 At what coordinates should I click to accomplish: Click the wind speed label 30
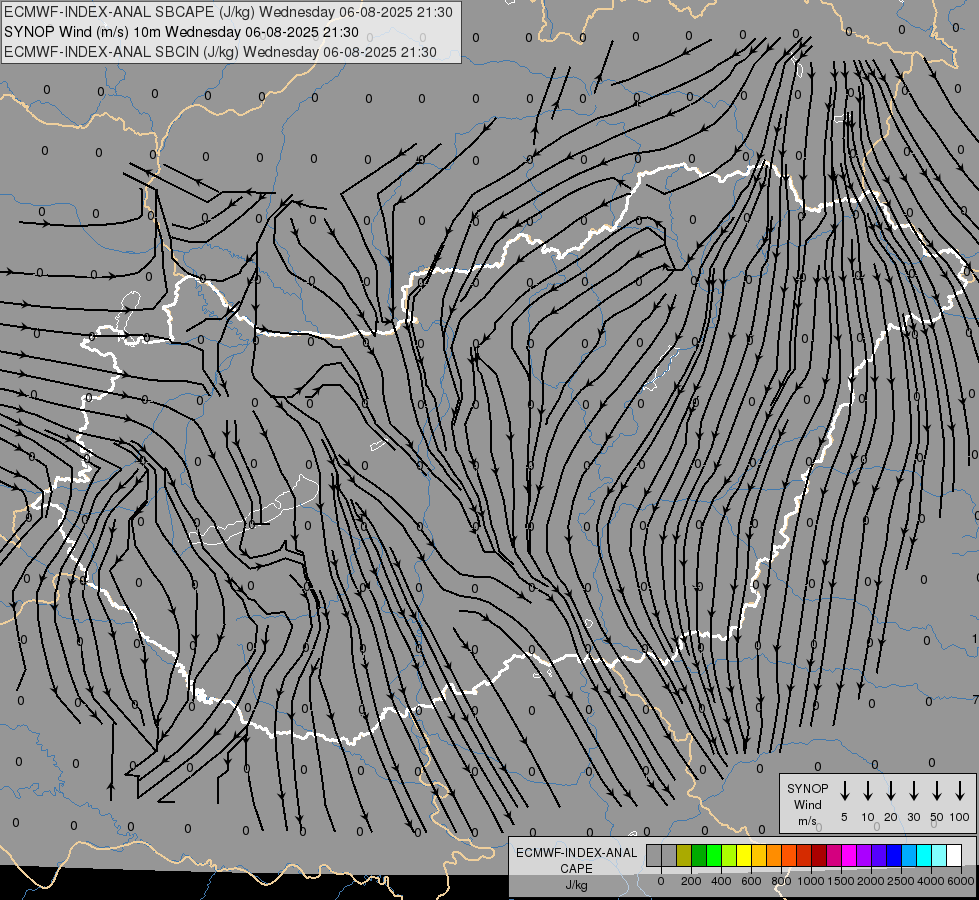pos(913,817)
